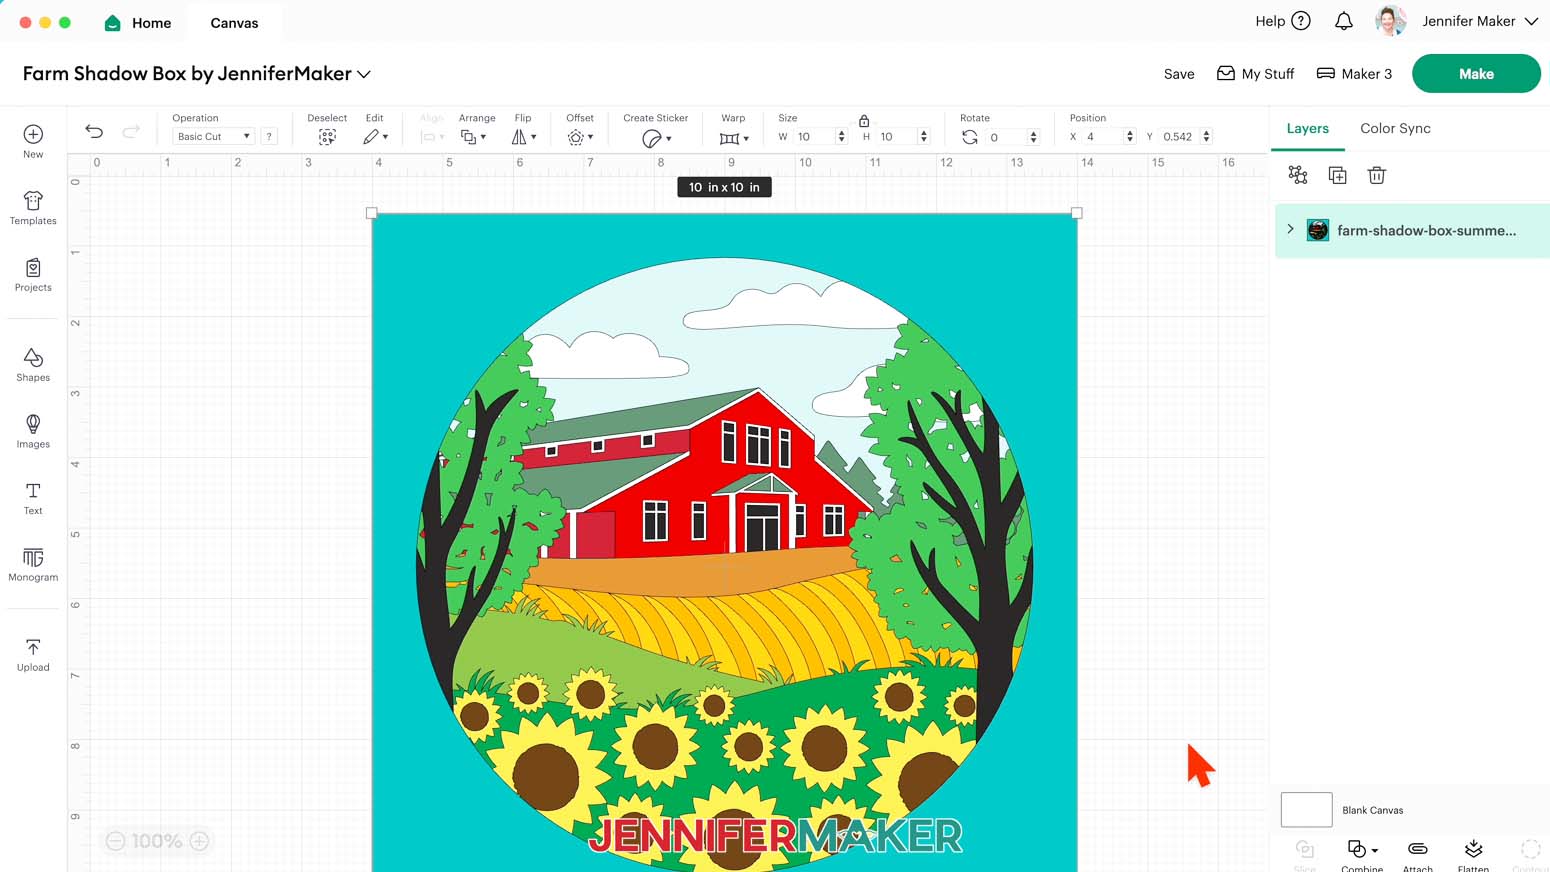The width and height of the screenshot is (1550, 872).
Task: Expand the farm-shadow-box-summer layer group
Action: pos(1290,230)
